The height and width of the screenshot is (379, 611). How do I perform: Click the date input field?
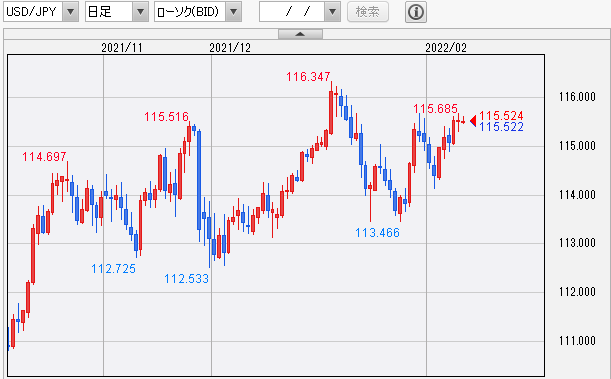click(292, 12)
